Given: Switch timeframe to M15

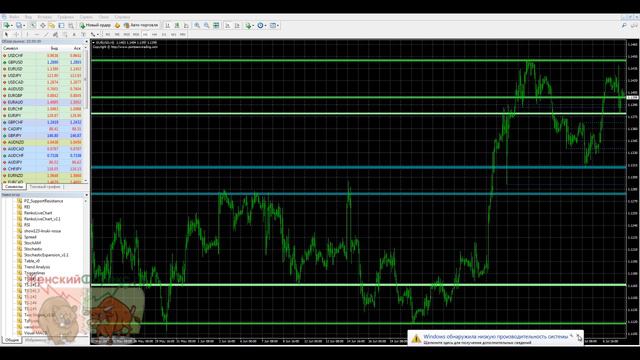Looking at the screenshot, I should 126,35.
